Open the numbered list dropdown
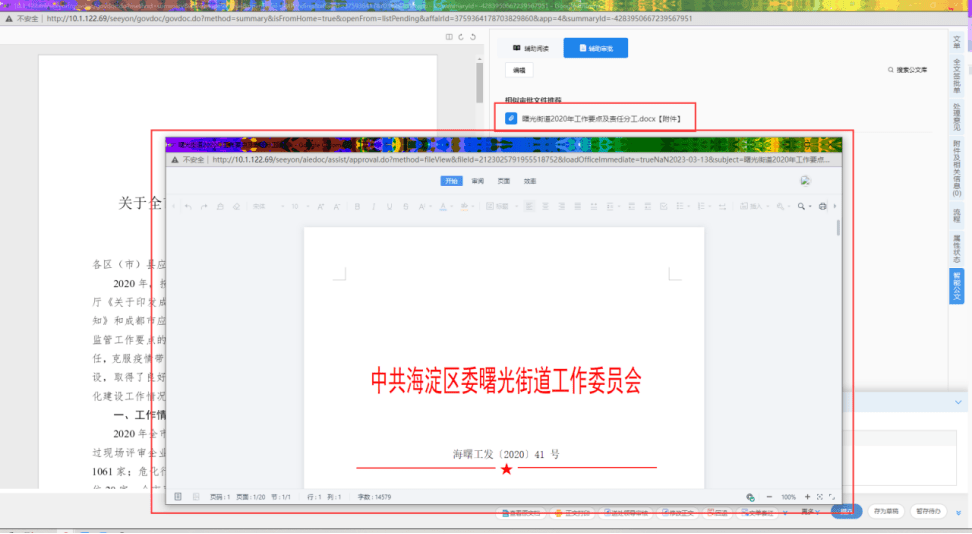 [x=704, y=207]
